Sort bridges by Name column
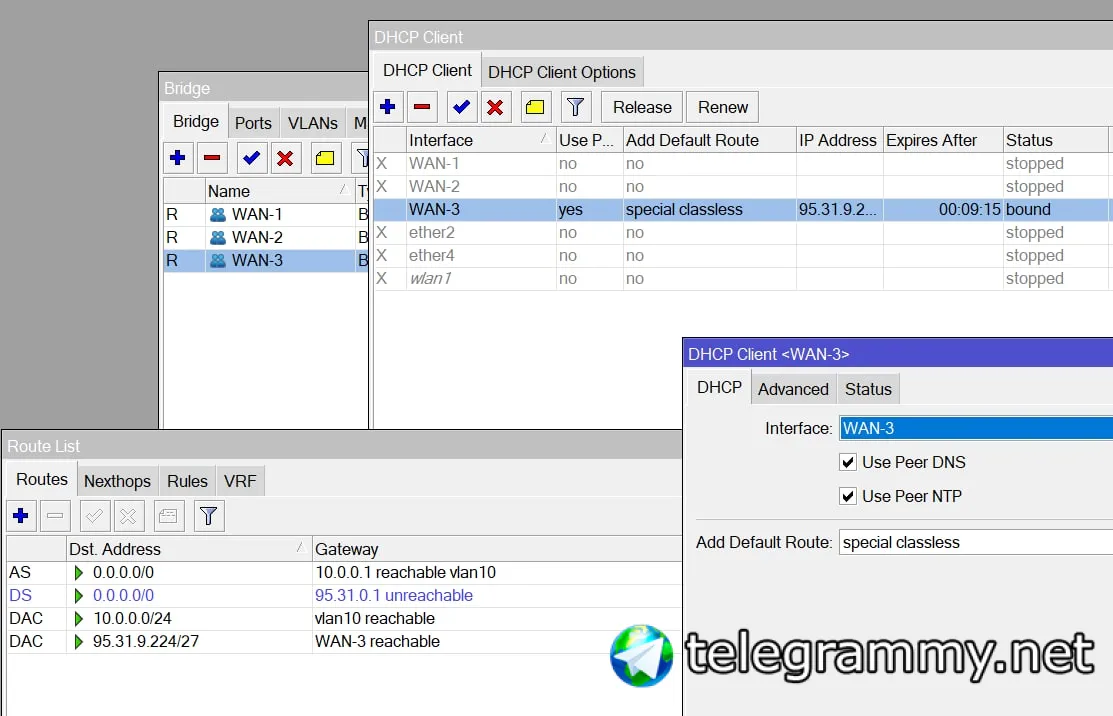This screenshot has height=716, width=1113. tap(280, 192)
